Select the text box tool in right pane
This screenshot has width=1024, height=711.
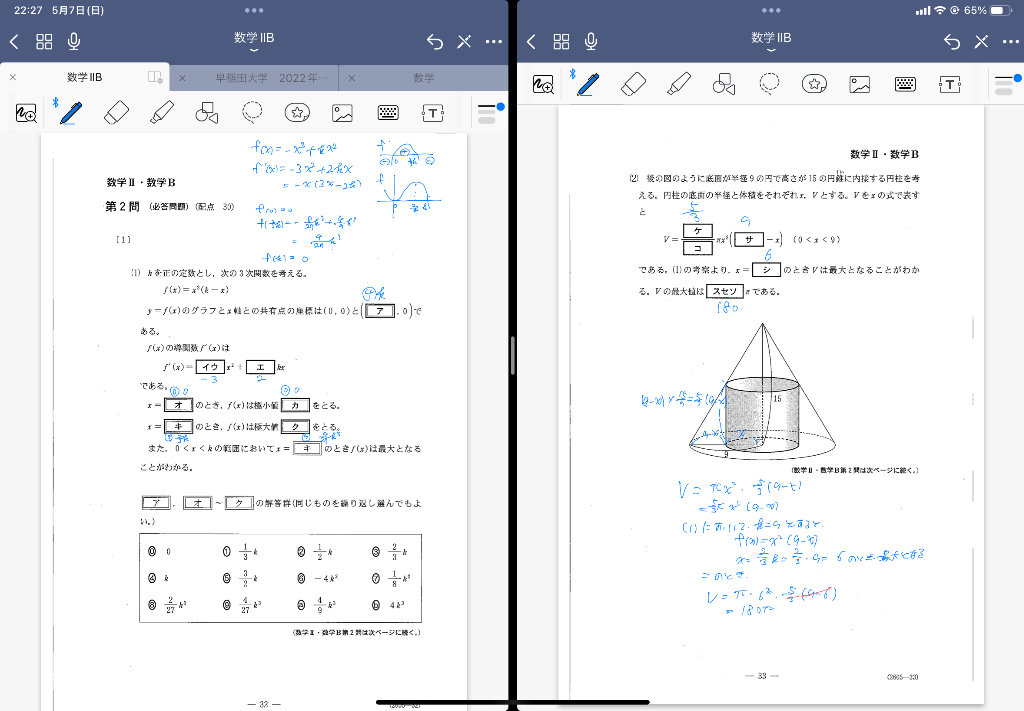pos(950,84)
